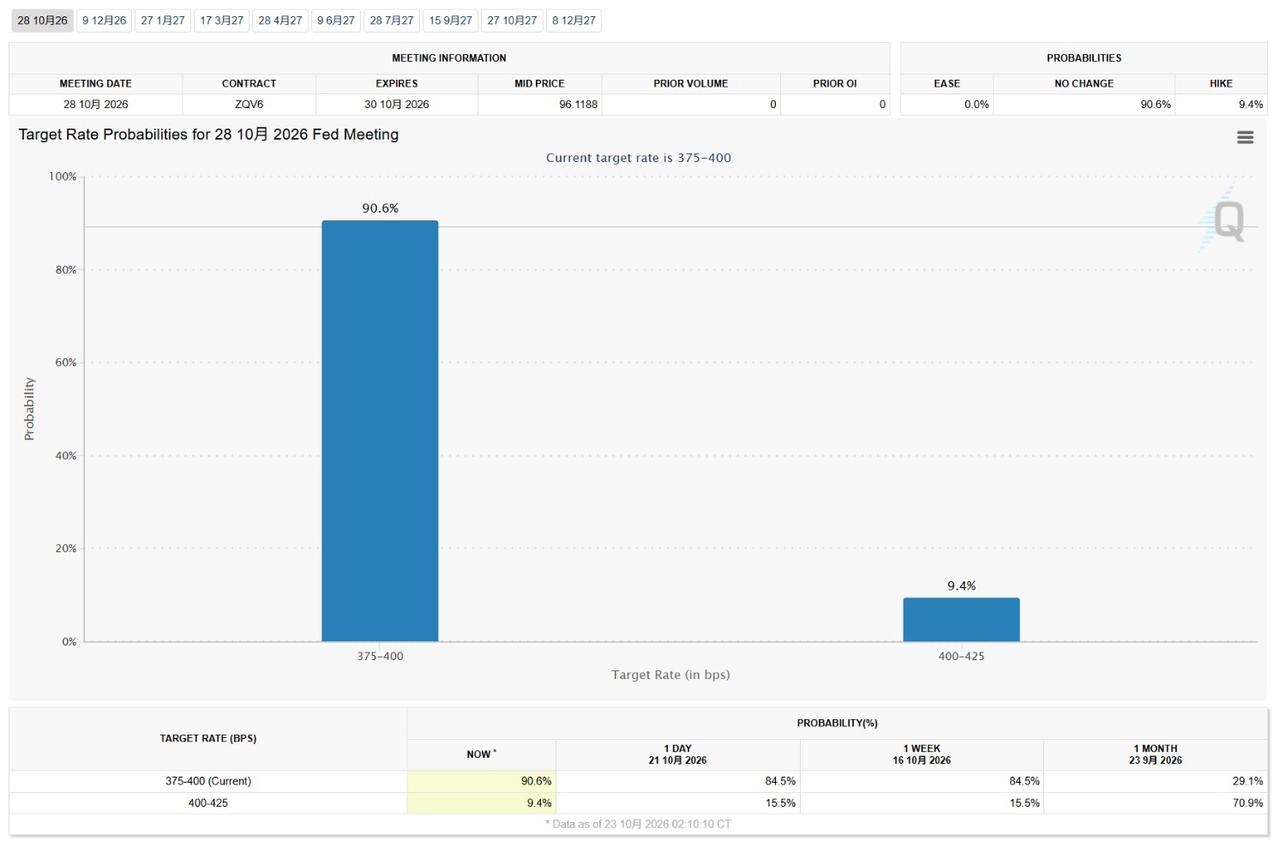Screen dimensions: 1280x847
Task: Open the 9 6月27 meeting tab
Action: (336, 20)
